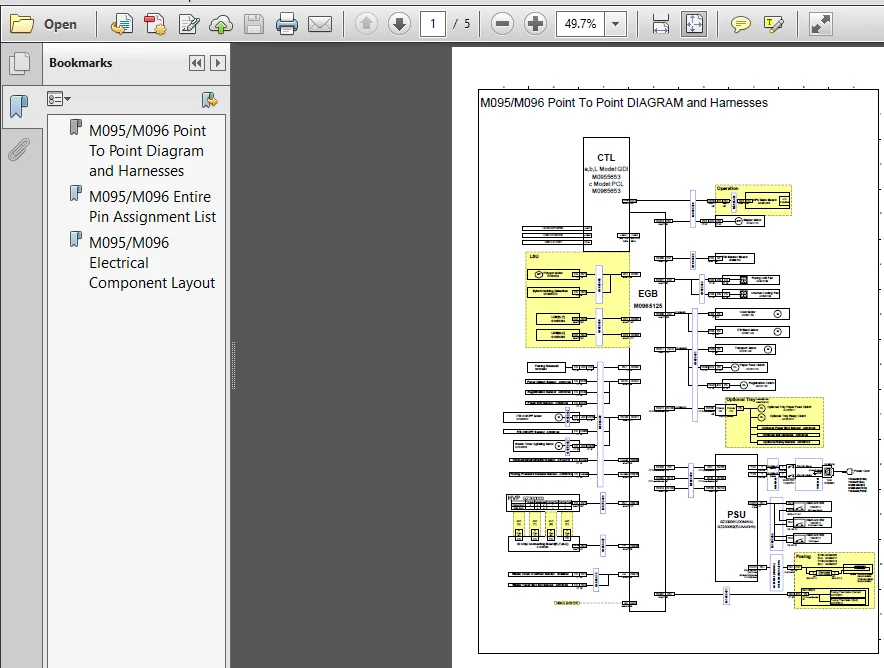
Task: Click the zoom out minus button
Action: [502, 24]
